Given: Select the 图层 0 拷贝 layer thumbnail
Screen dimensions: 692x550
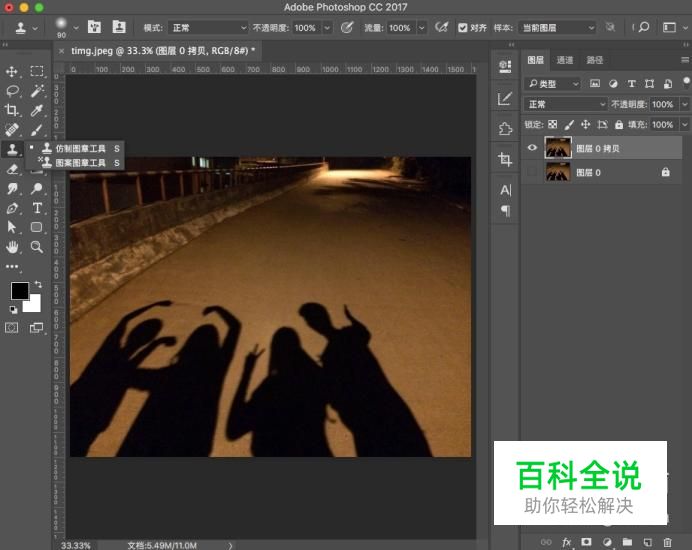Looking at the screenshot, I should tap(558, 147).
